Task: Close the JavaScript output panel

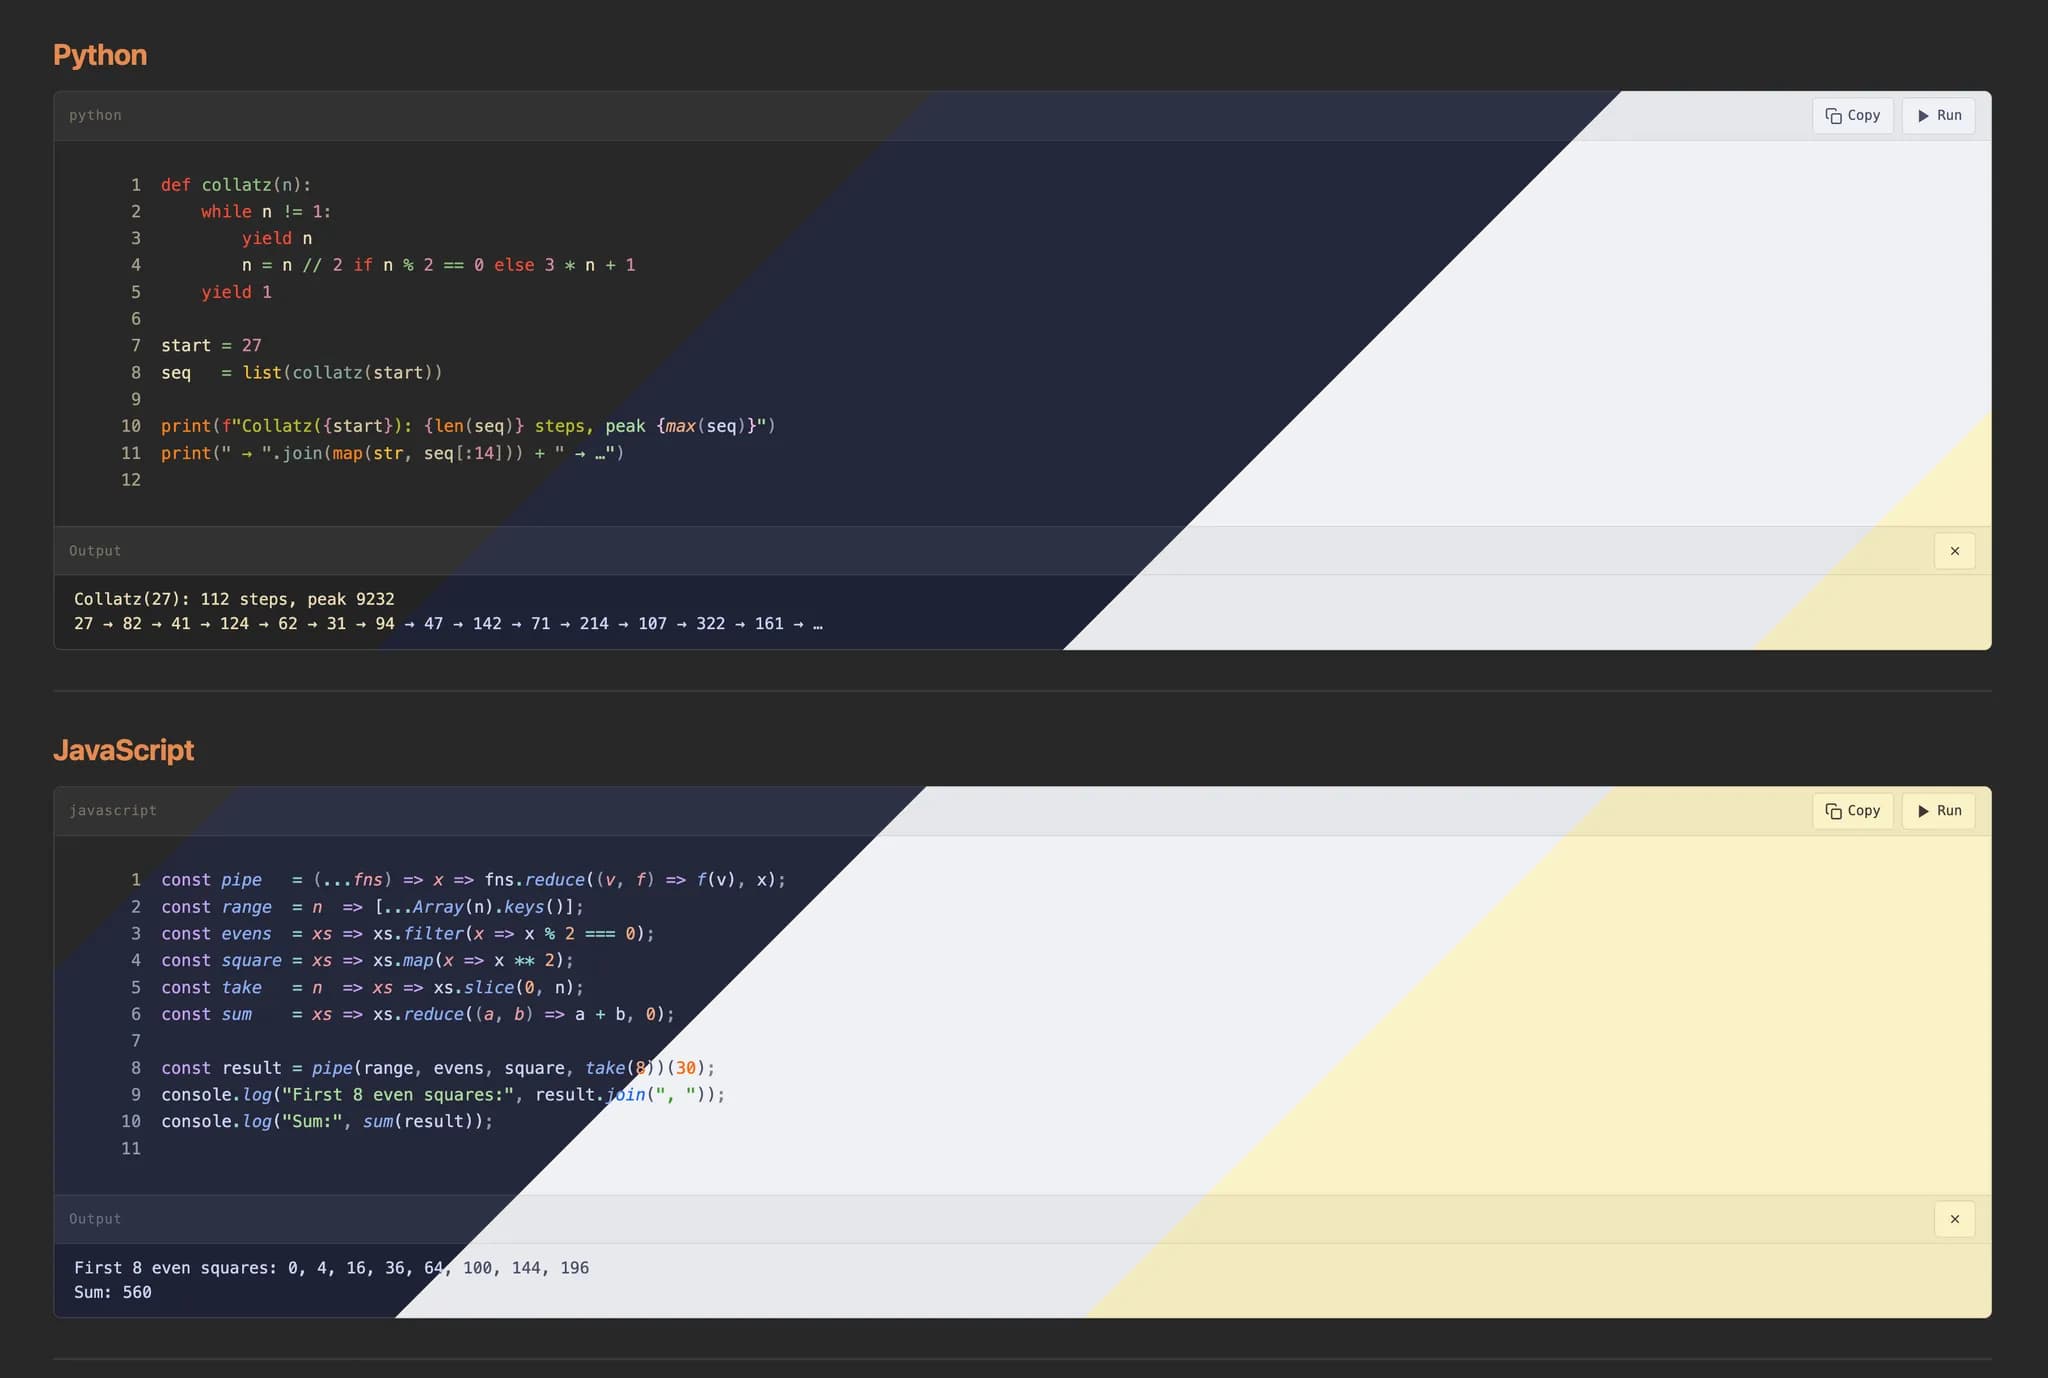Action: (x=1954, y=1219)
